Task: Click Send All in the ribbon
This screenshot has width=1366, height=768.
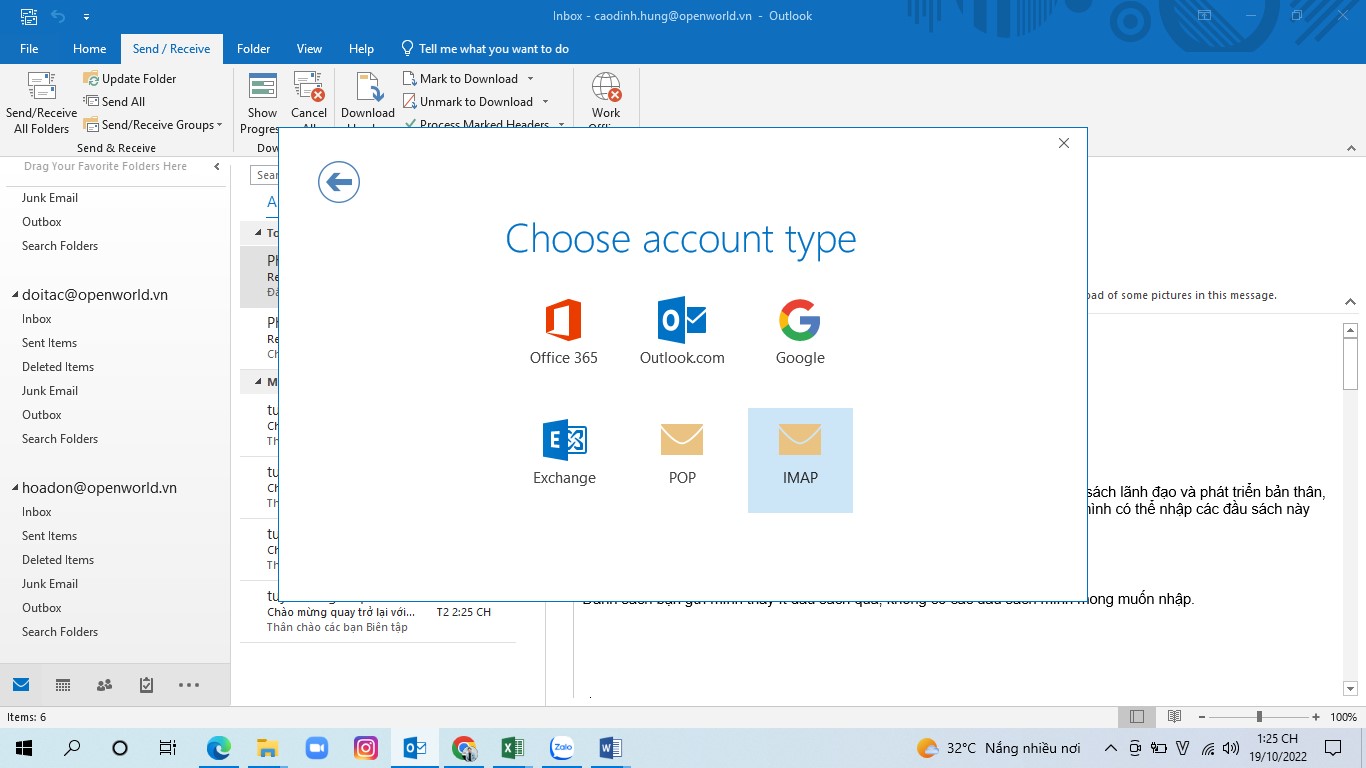Action: tap(115, 102)
